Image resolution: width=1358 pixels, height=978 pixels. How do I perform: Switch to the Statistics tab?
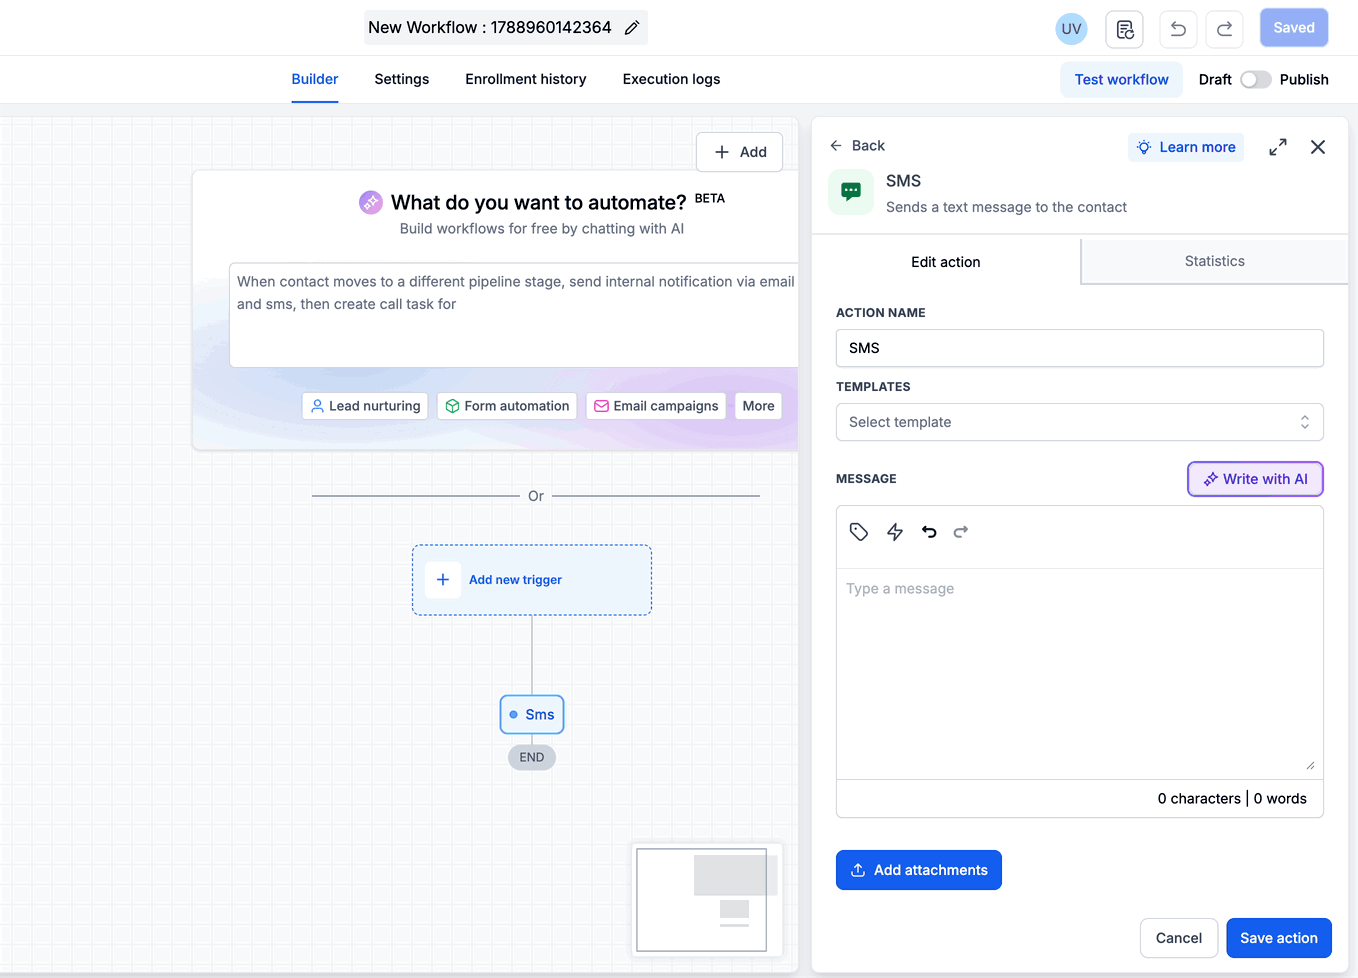click(x=1215, y=261)
